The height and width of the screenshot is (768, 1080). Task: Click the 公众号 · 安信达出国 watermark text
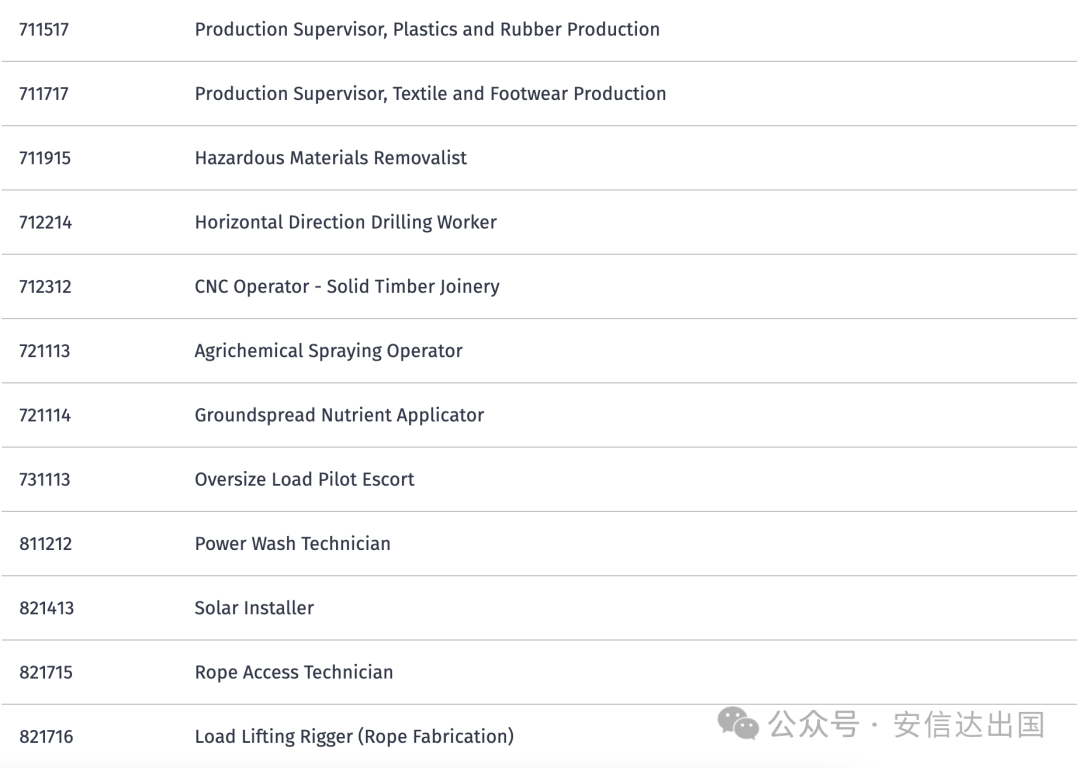(x=906, y=724)
